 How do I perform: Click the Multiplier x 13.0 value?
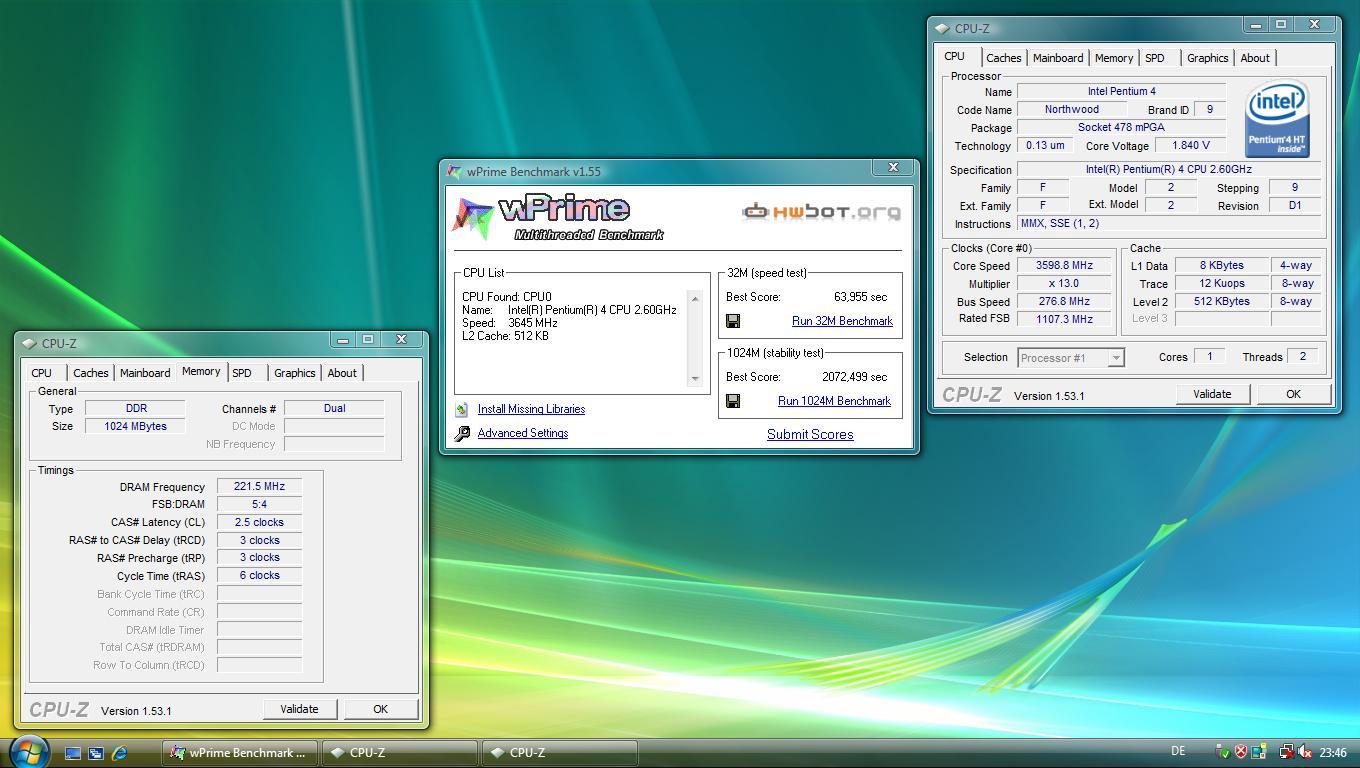tap(1064, 284)
